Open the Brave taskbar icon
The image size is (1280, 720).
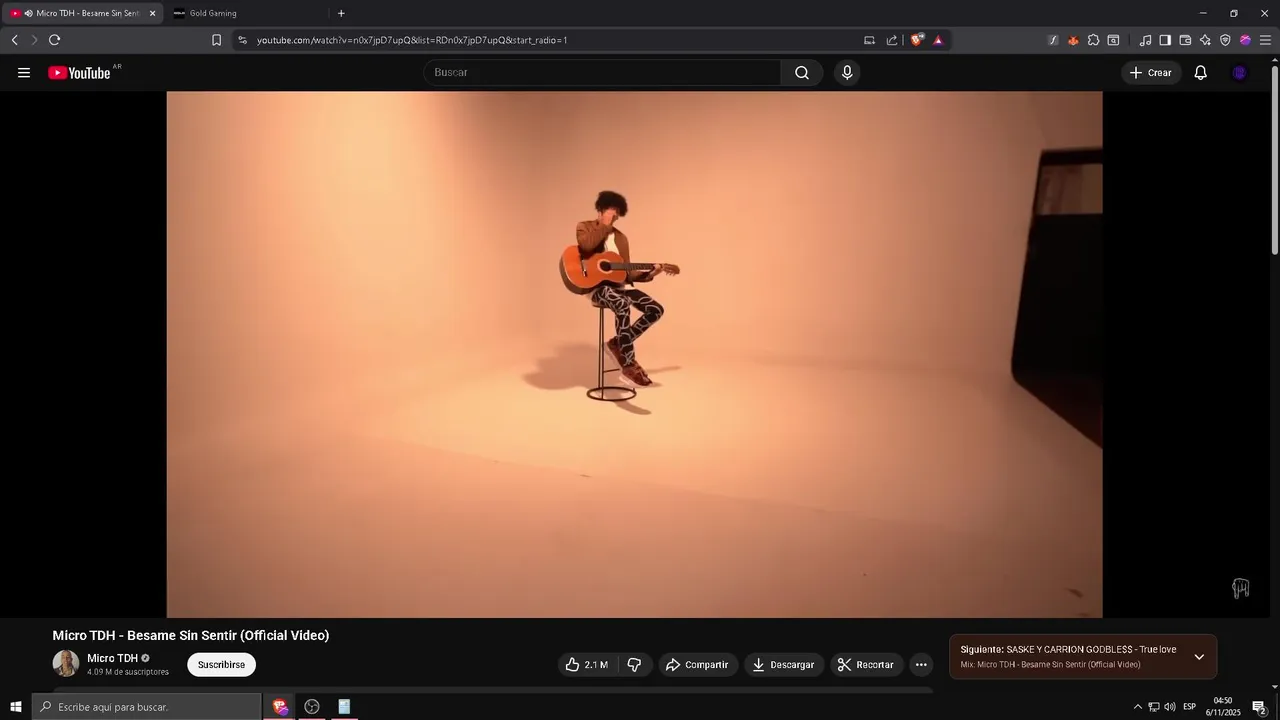280,707
